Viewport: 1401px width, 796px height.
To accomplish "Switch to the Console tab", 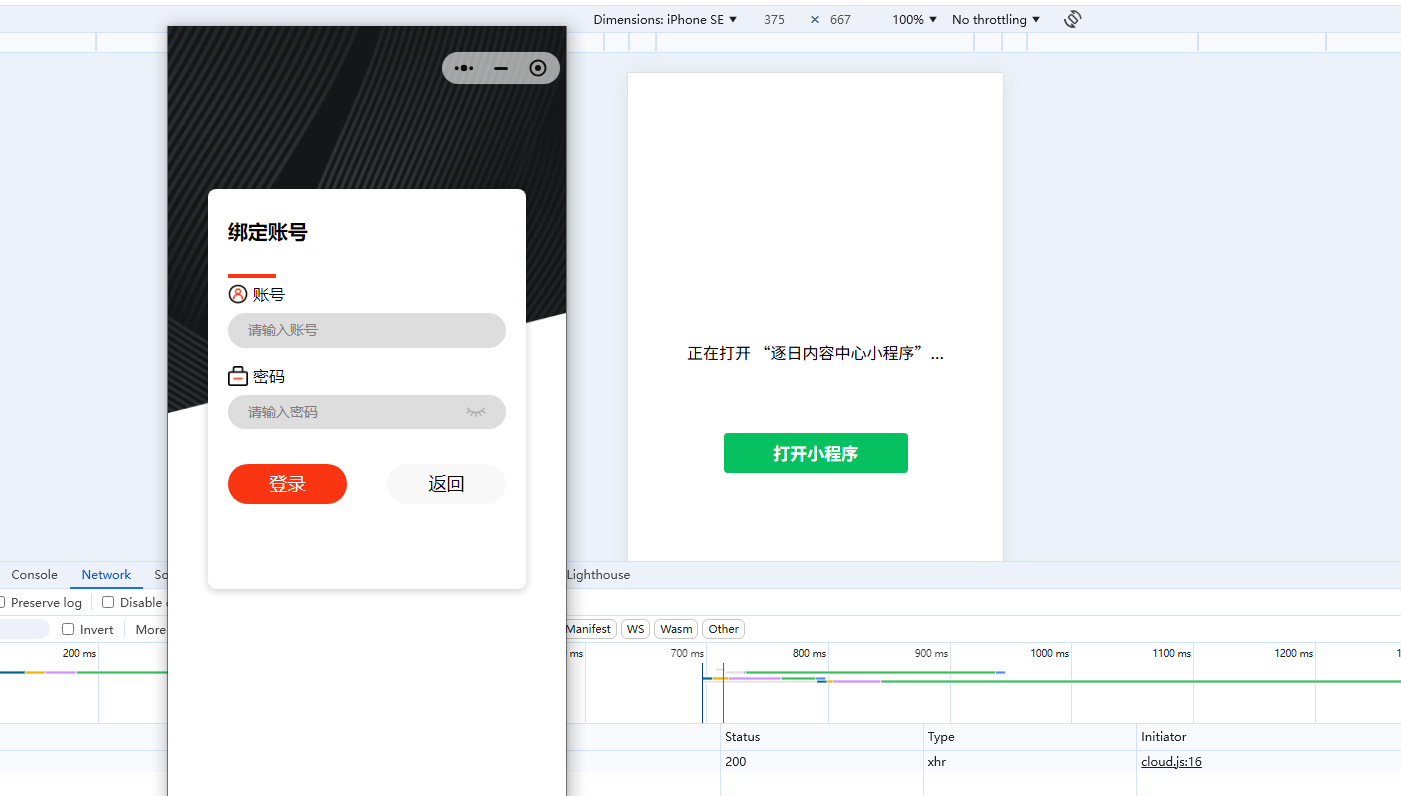I will coord(34,575).
